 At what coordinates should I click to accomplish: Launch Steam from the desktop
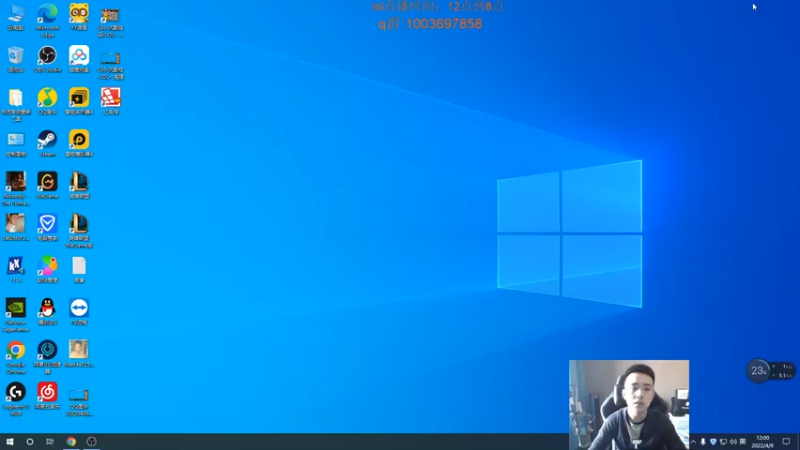[x=47, y=144]
